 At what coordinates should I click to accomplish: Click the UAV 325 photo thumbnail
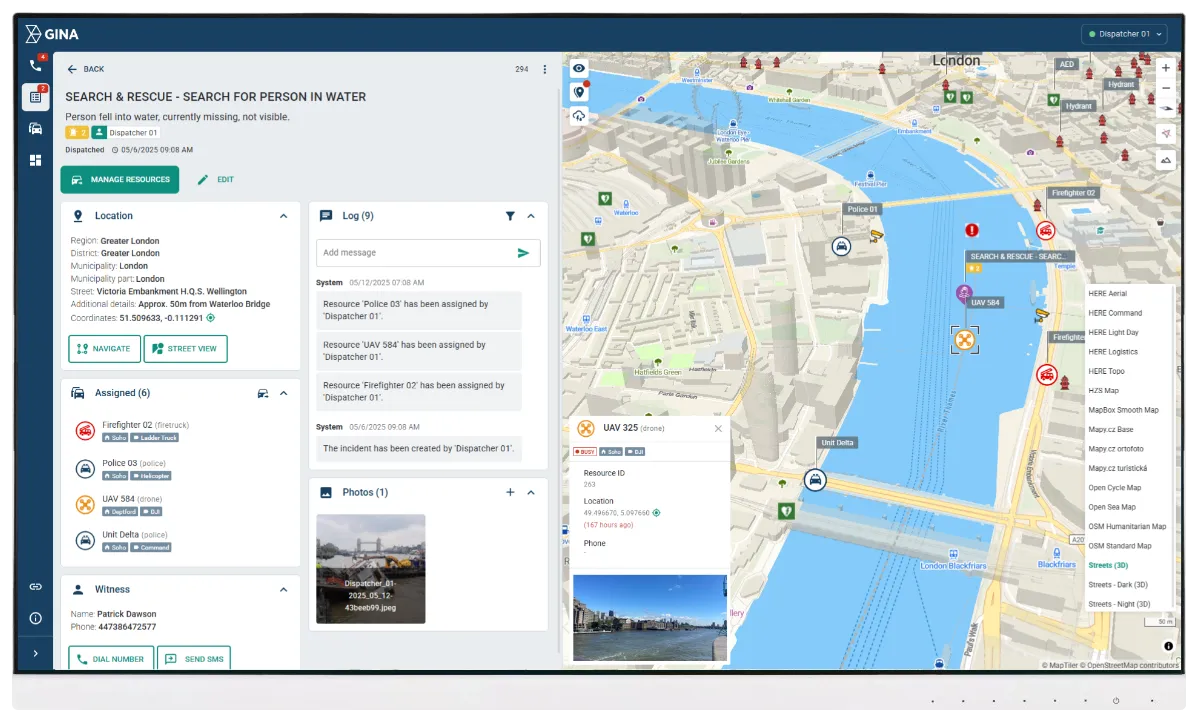[x=649, y=615]
